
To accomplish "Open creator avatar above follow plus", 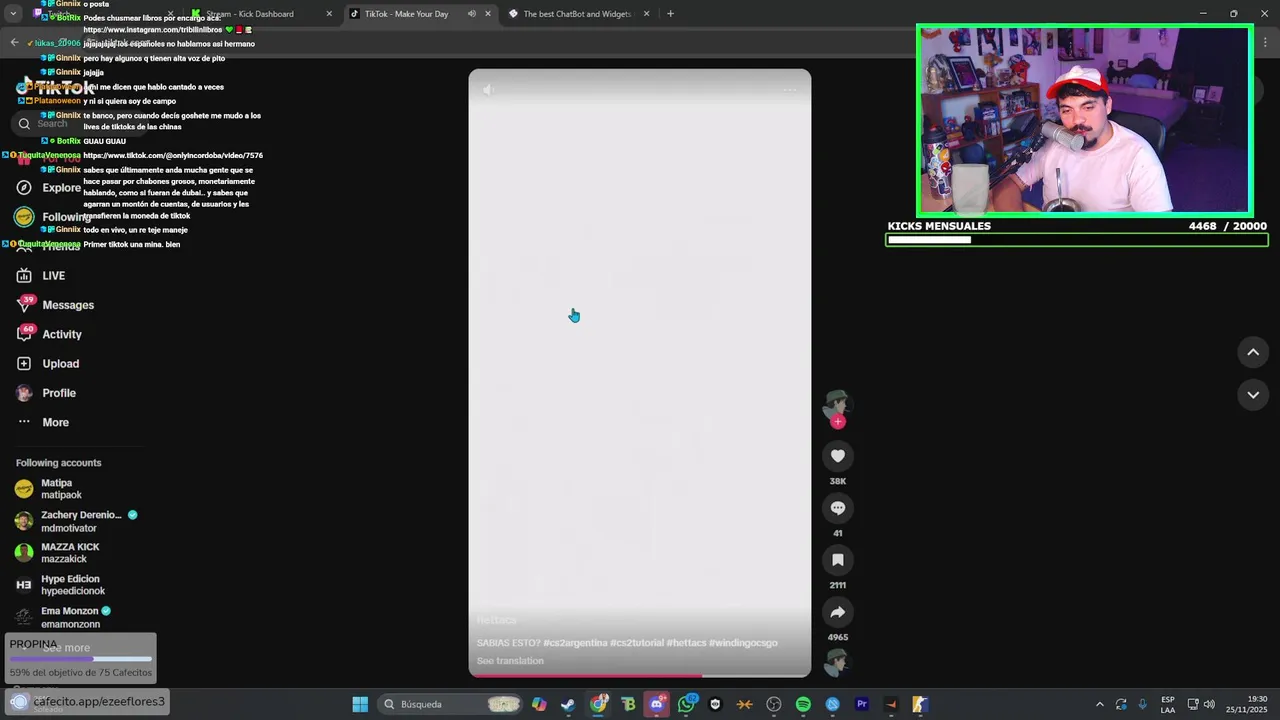I will (836, 403).
